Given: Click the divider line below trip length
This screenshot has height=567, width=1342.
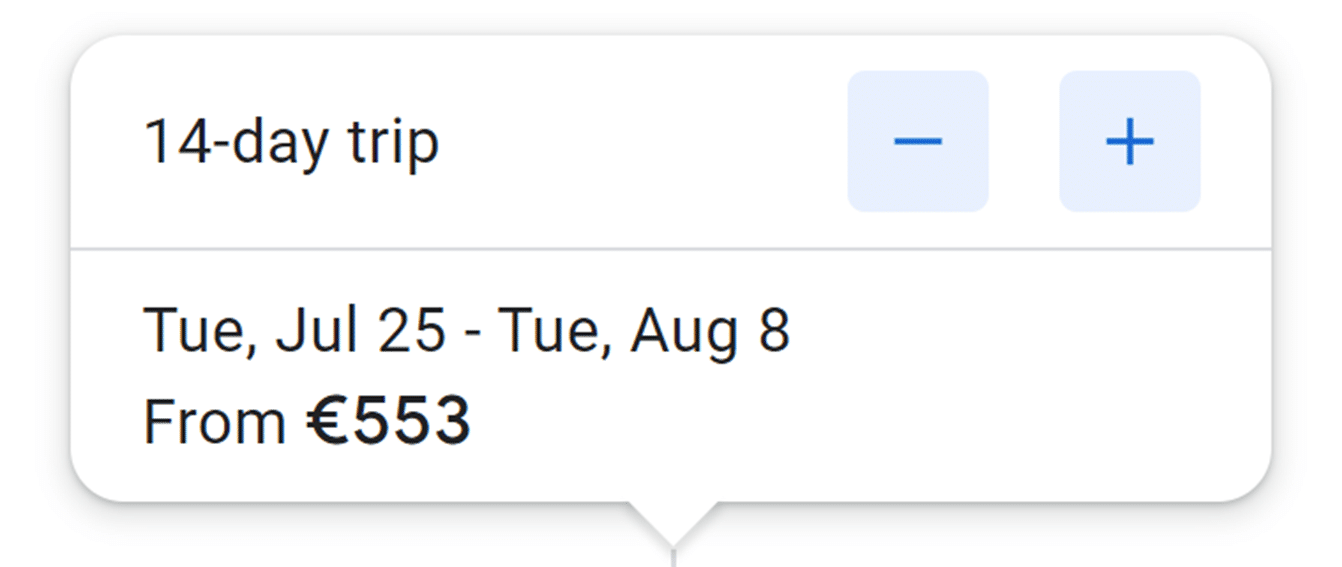Looking at the screenshot, I should click(670, 248).
